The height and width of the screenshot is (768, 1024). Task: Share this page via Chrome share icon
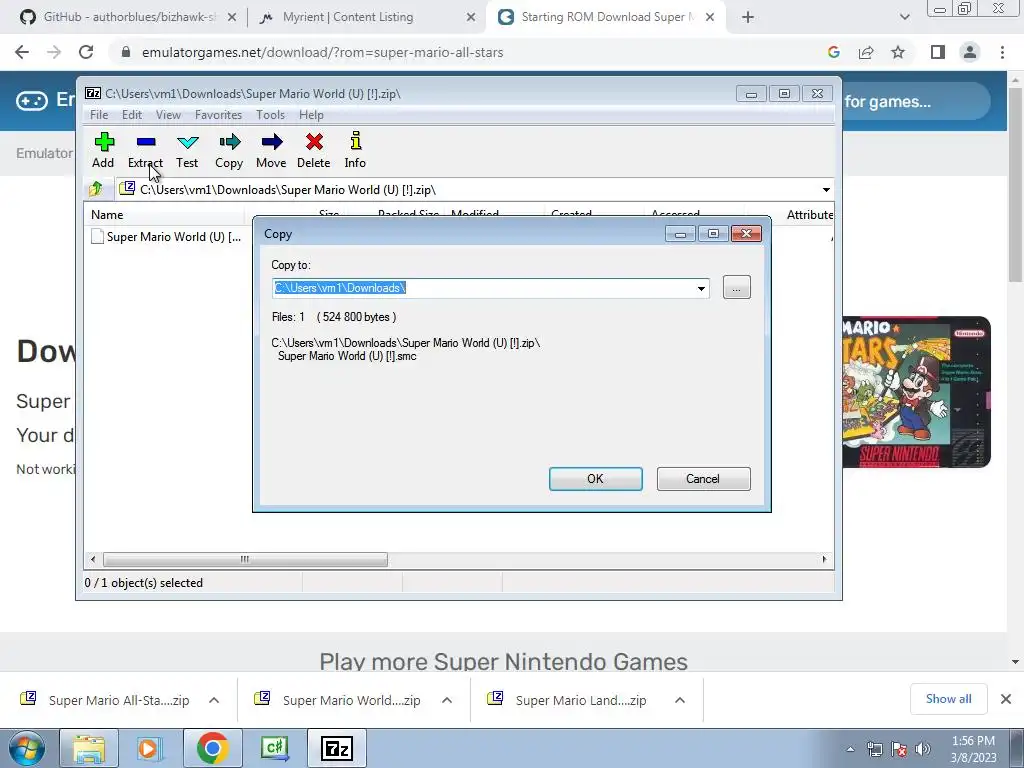coord(866,52)
